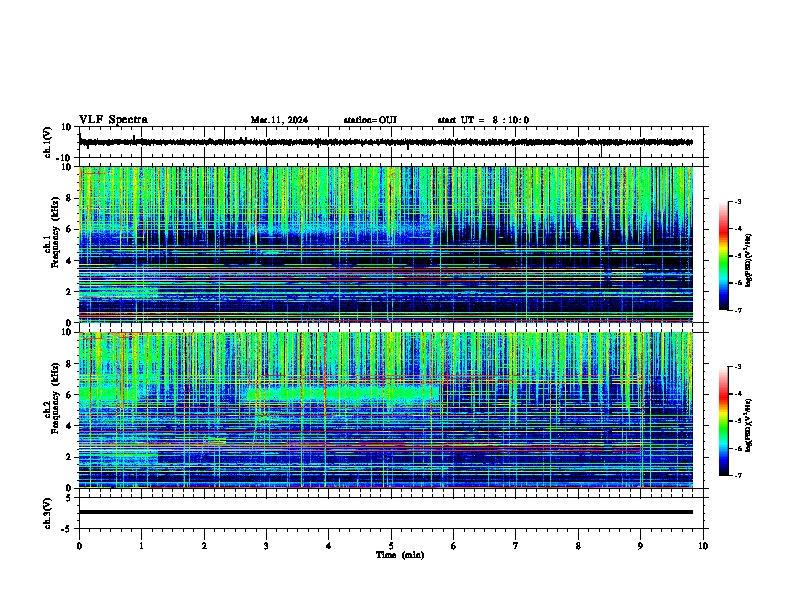Click the "ch.1(V)" waveform axis label
The image size is (792, 612).
[x=48, y=142]
